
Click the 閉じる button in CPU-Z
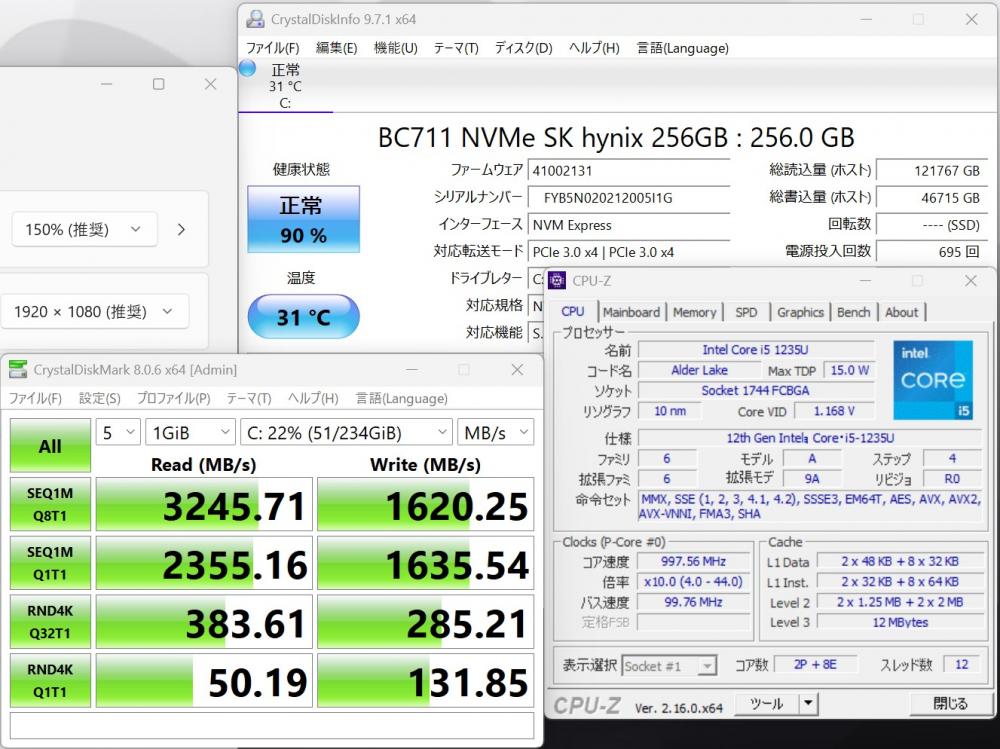click(949, 704)
